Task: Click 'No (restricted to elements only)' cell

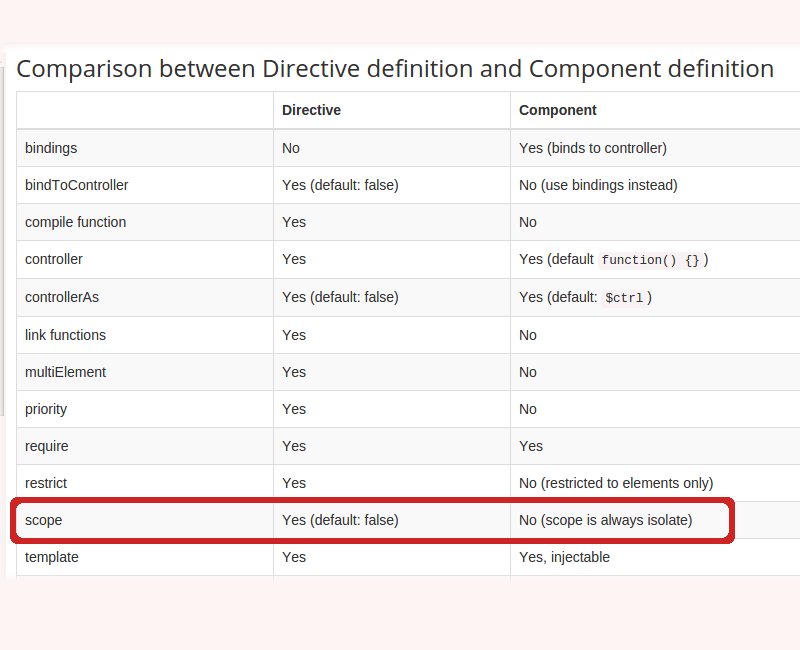Action: (x=616, y=483)
